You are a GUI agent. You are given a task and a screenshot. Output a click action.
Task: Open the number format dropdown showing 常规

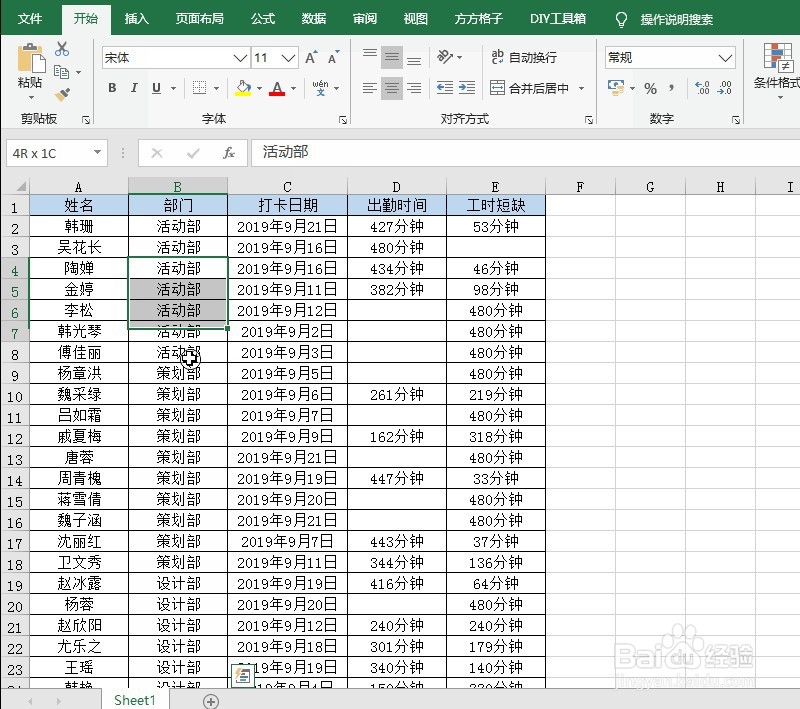668,57
